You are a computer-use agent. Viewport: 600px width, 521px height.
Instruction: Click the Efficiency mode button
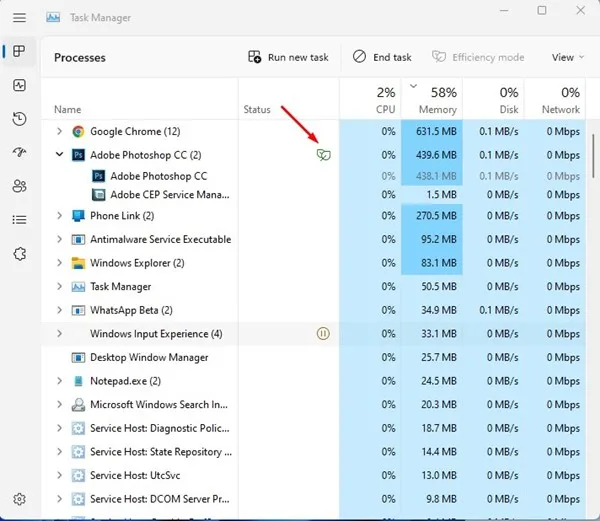point(478,57)
